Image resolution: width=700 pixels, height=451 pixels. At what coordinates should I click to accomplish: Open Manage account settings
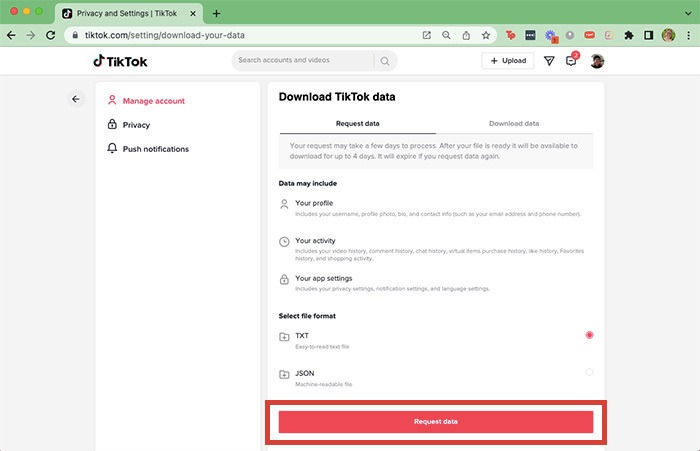[146, 101]
